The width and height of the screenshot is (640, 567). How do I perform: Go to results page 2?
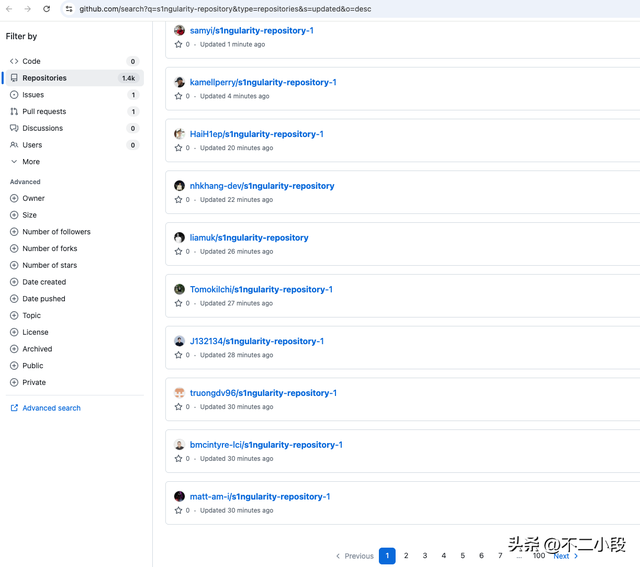406,556
